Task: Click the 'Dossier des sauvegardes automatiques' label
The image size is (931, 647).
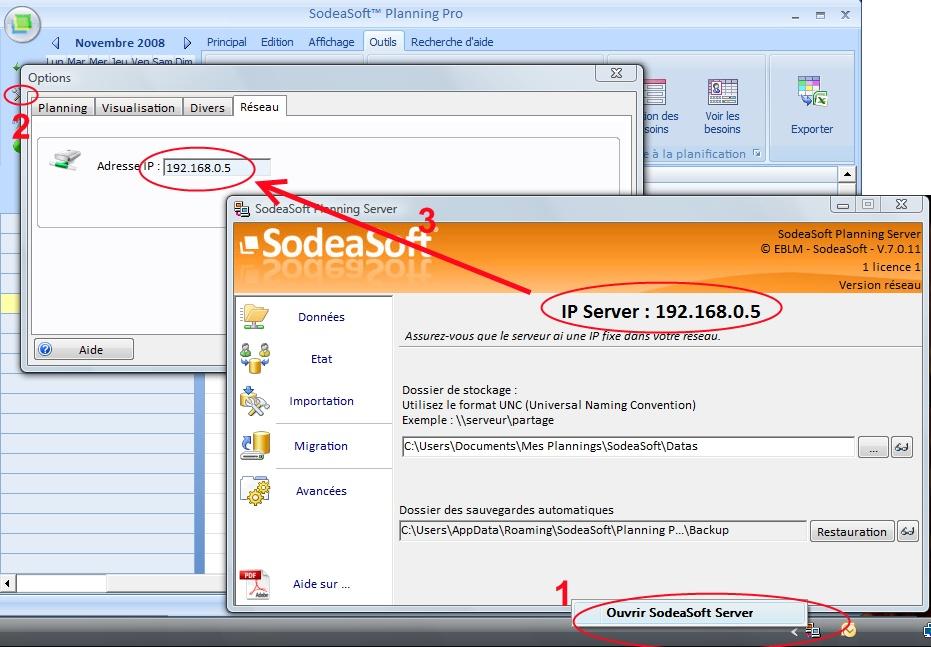Action: tap(506, 510)
